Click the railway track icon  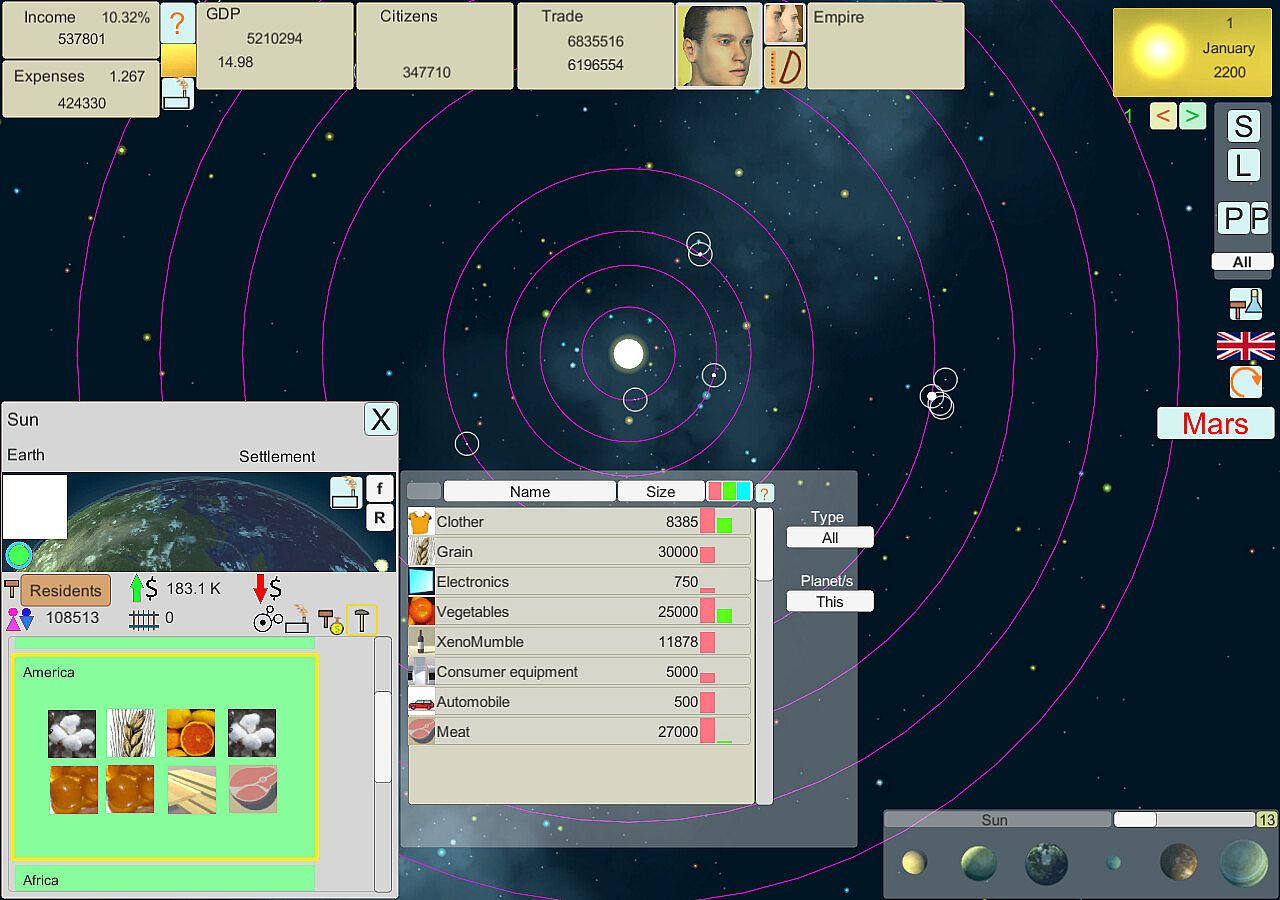coord(144,619)
